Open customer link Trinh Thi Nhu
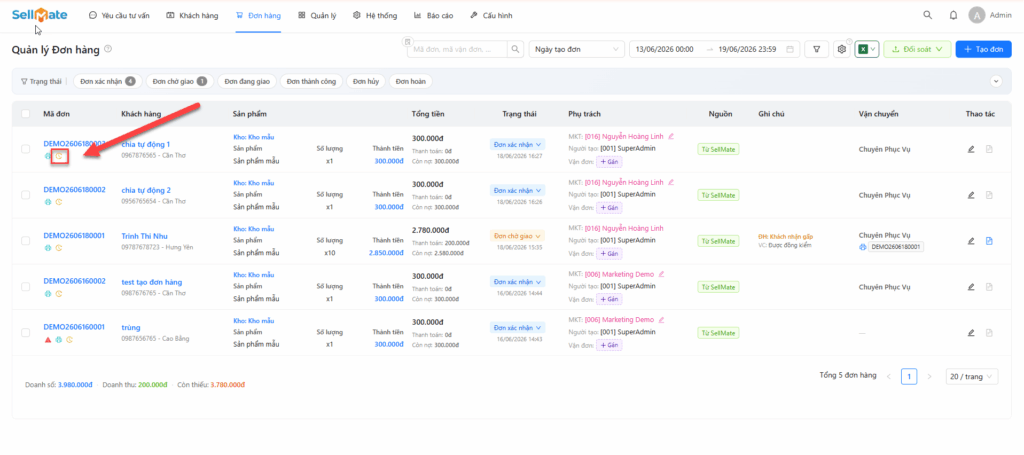This screenshot has height=455, width=1024. point(144,236)
